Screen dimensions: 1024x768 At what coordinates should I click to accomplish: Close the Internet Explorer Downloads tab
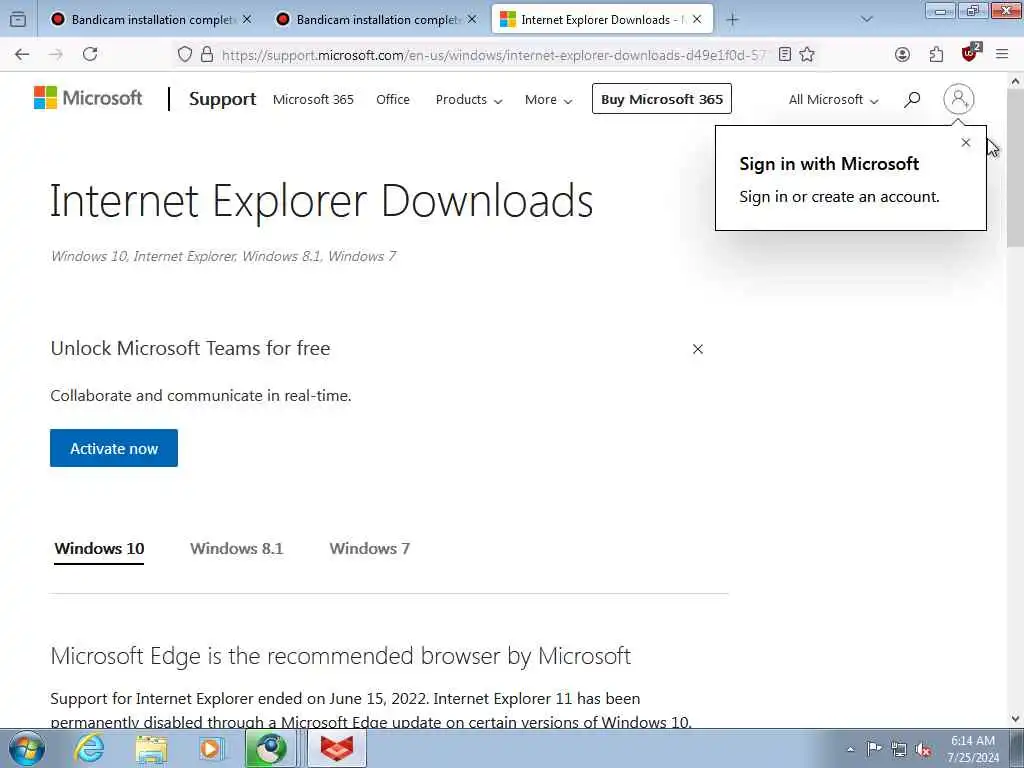coord(697,20)
